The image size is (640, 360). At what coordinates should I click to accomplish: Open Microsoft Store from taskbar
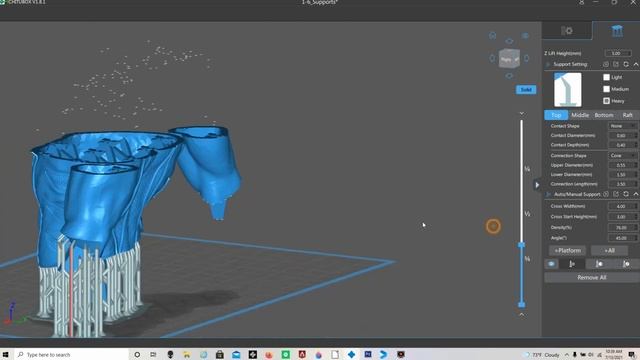pos(220,355)
